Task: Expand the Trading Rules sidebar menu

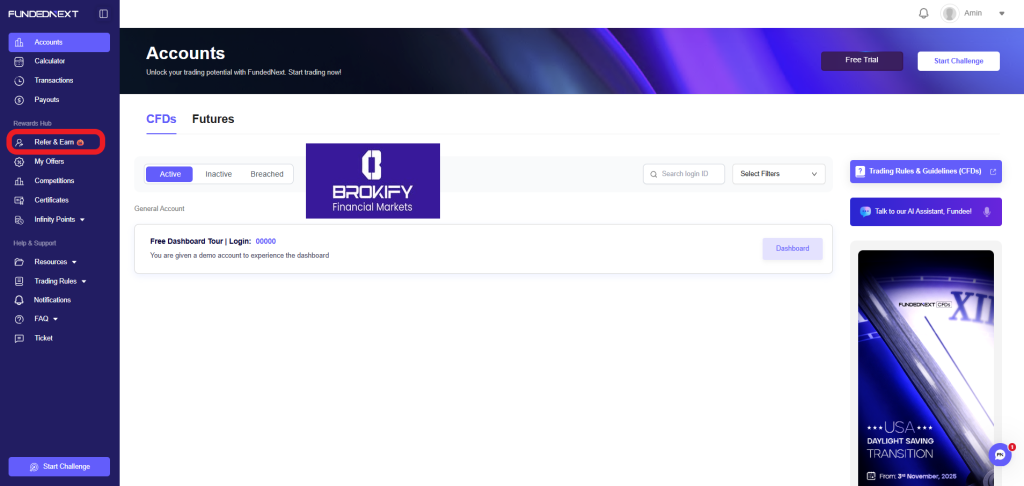Action: [84, 281]
